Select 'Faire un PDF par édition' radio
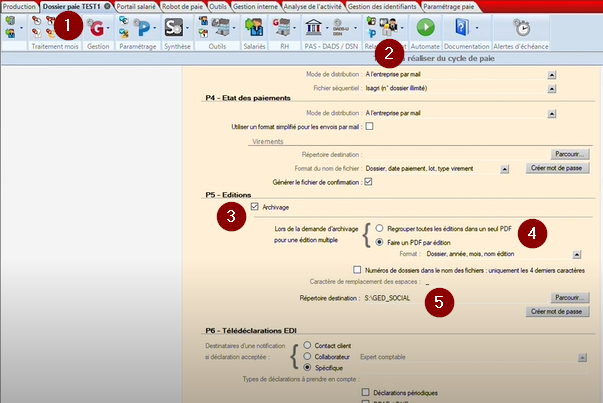This screenshot has height=403, width=603. pyautogui.click(x=379, y=242)
